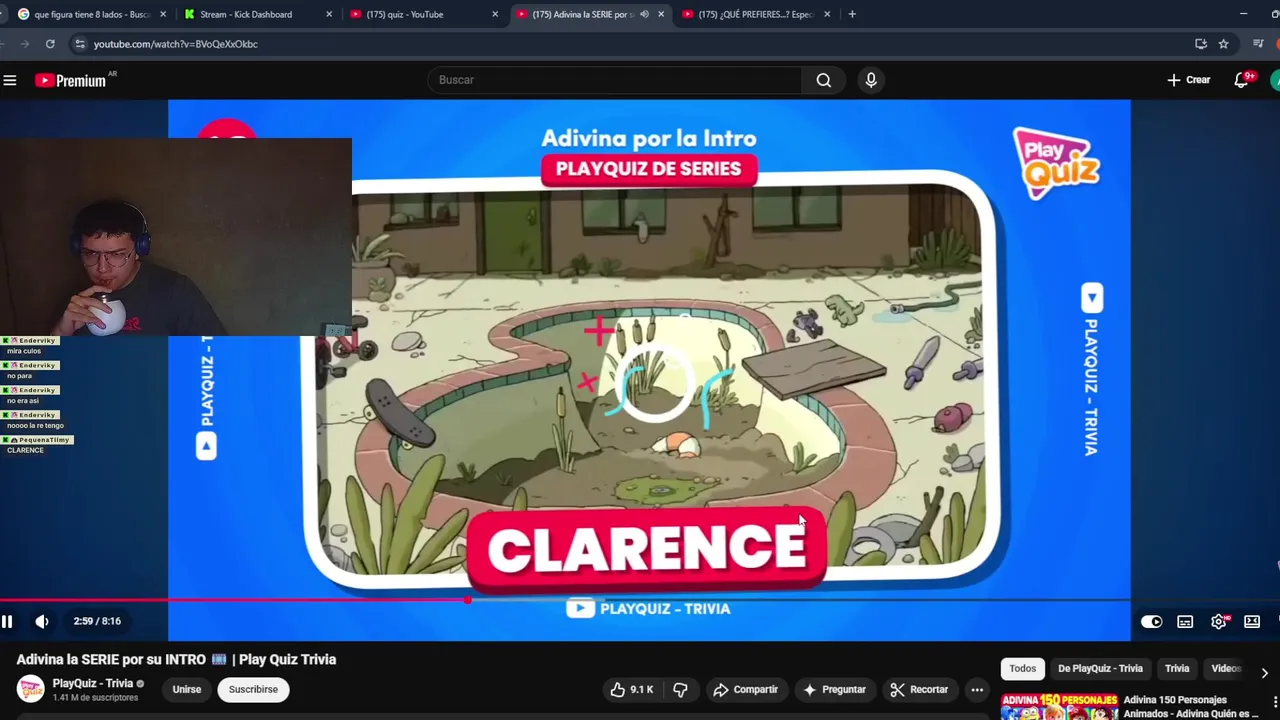Open the PlayQuiz - Trivia channel avatar
This screenshot has width=1280, height=720.
pyautogui.click(x=31, y=689)
